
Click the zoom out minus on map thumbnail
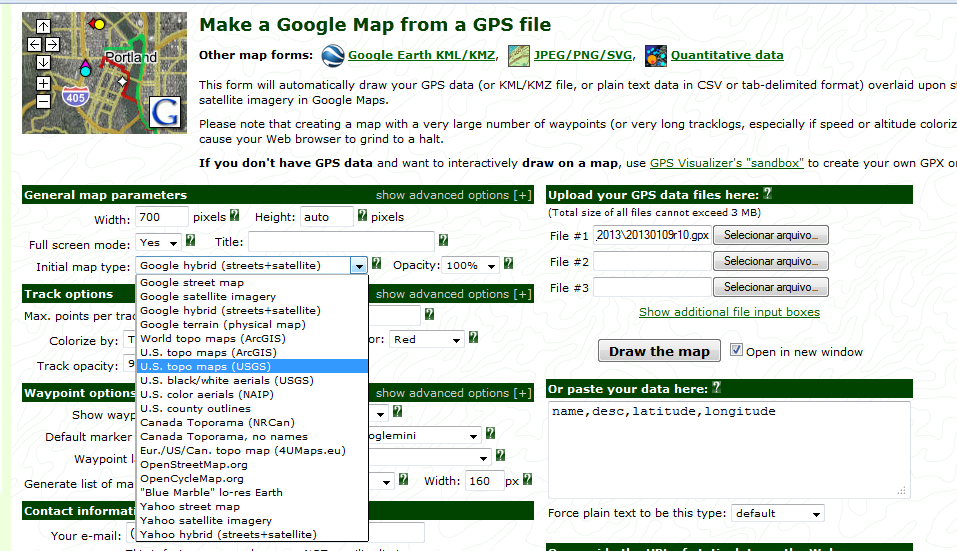tap(43, 101)
